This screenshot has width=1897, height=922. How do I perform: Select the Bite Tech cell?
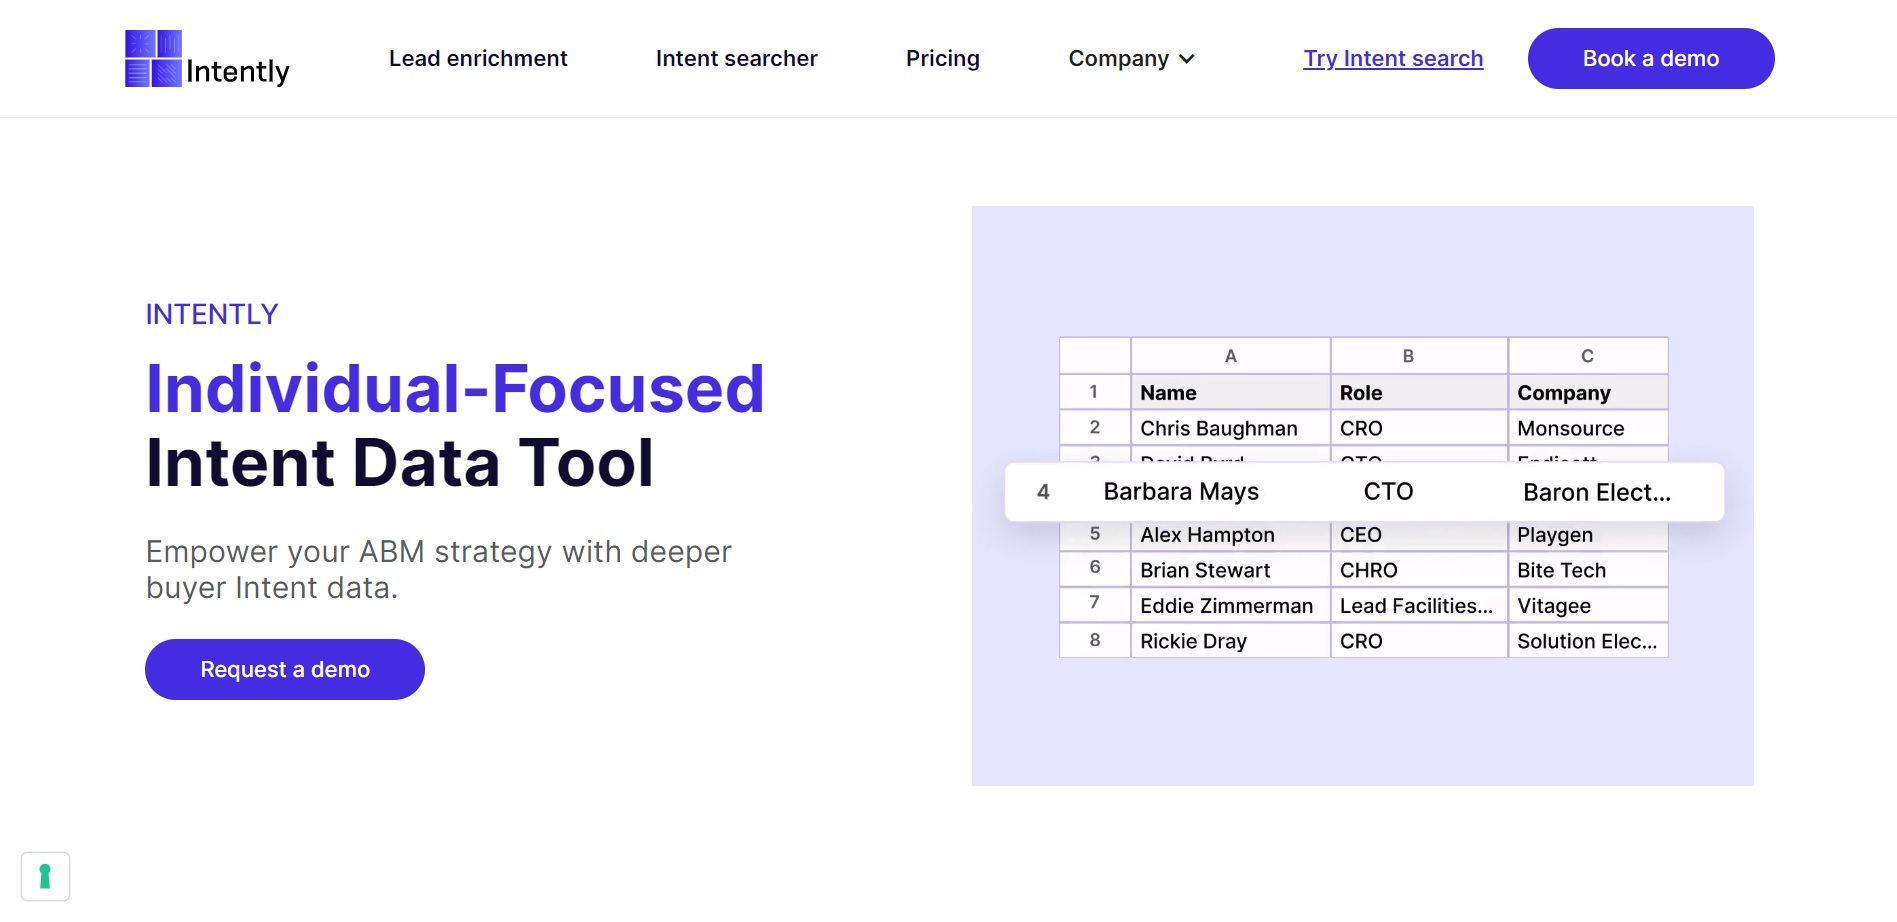click(x=1588, y=570)
